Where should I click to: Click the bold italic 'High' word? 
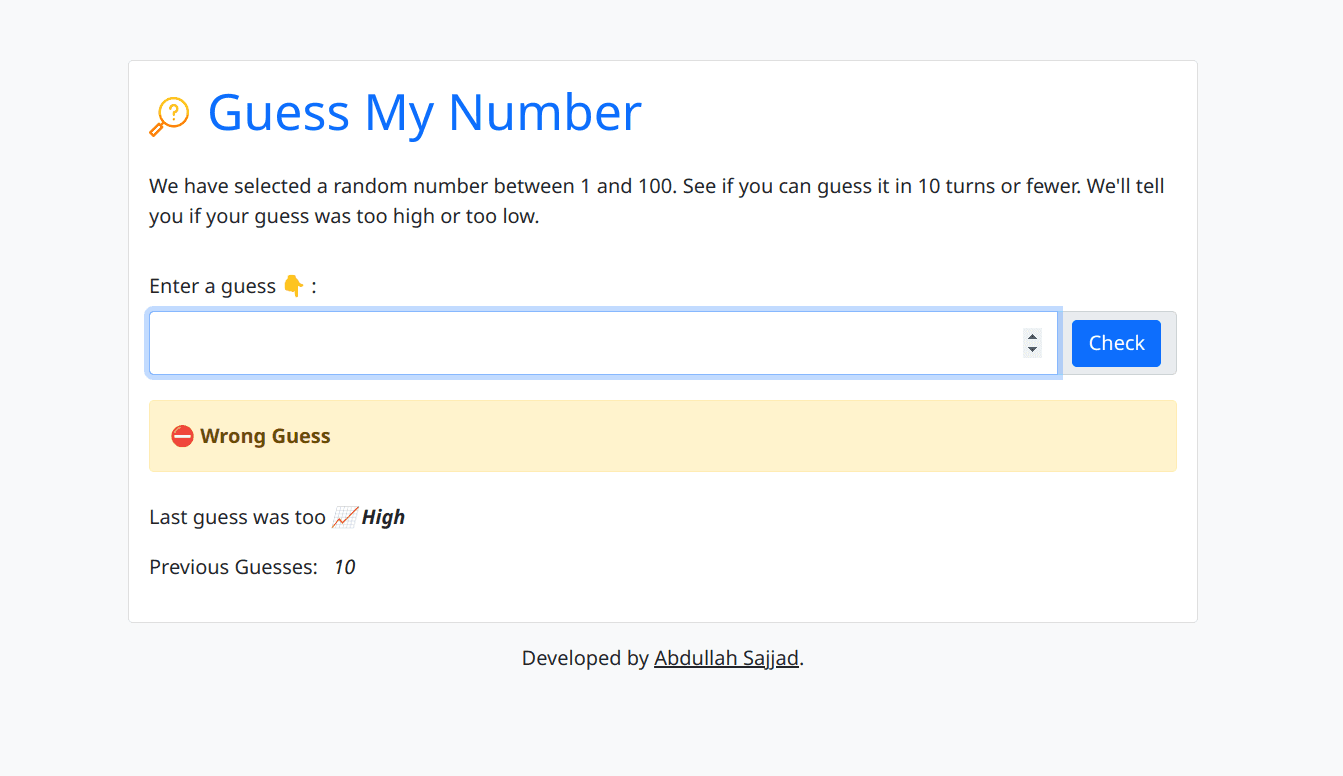pyautogui.click(x=383, y=518)
